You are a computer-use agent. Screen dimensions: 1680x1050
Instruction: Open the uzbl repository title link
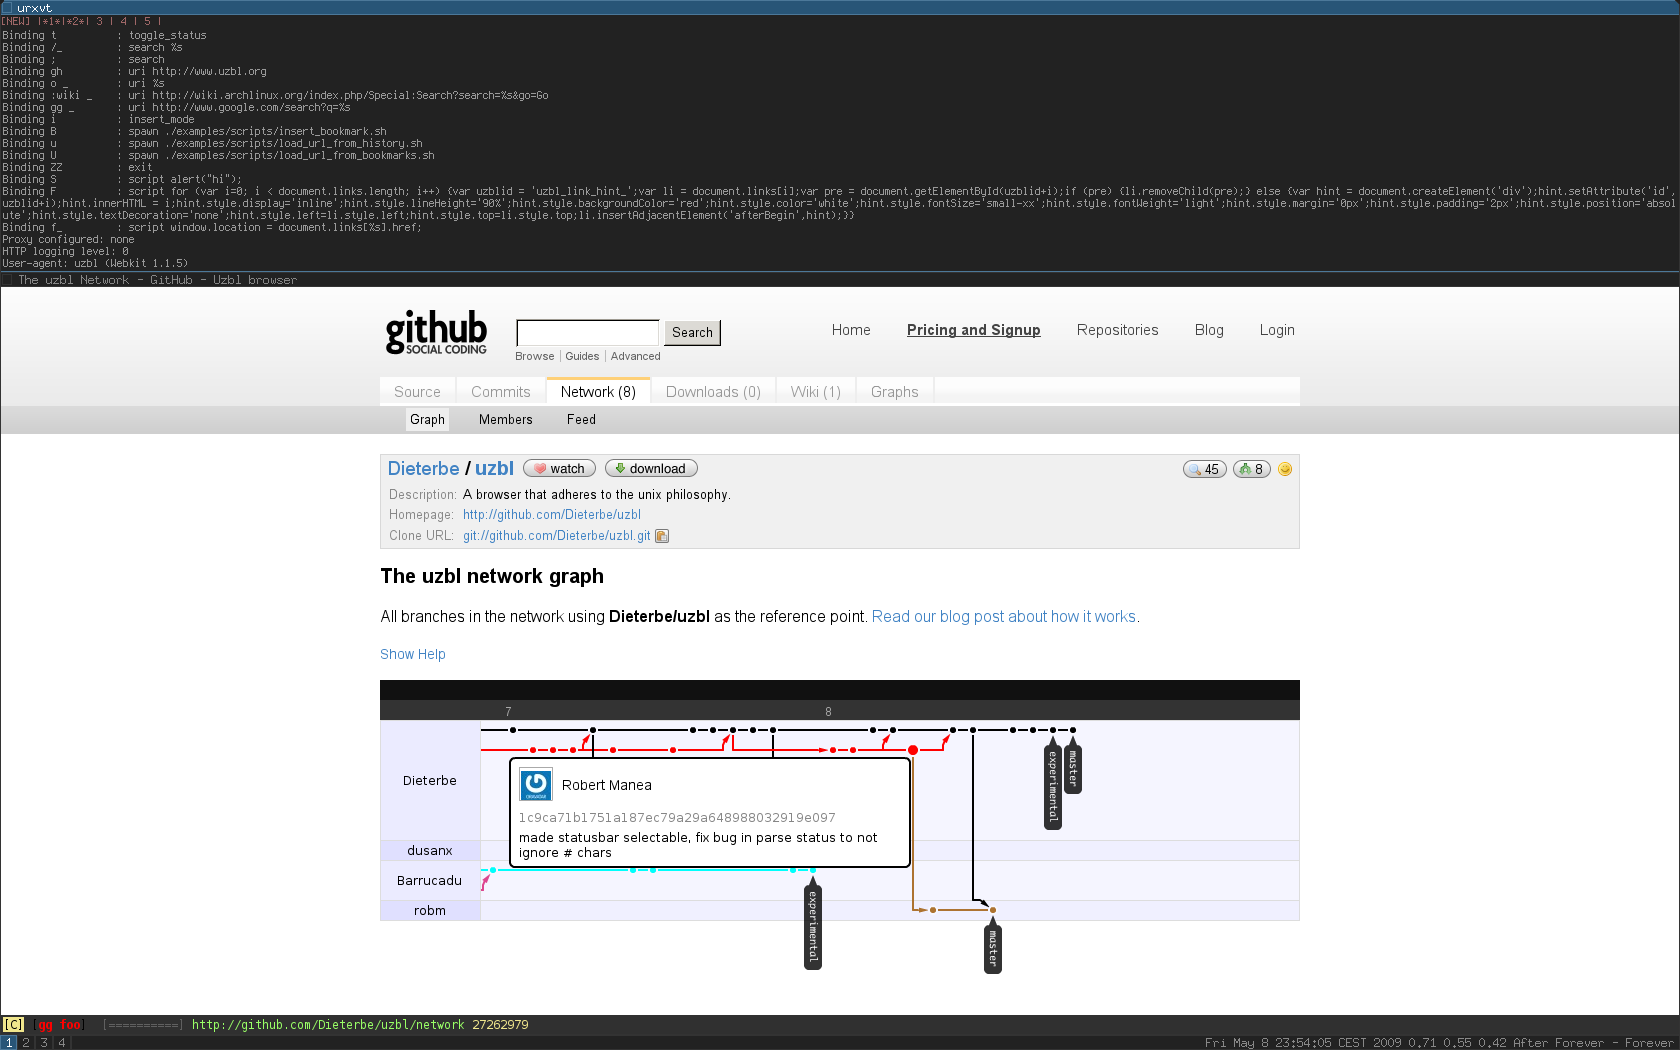point(494,469)
